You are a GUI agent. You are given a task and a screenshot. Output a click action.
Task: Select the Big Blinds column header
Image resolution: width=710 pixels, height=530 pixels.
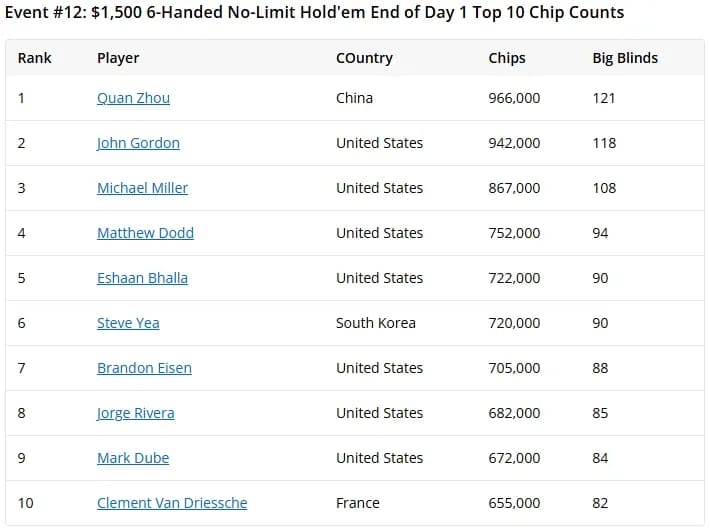(x=625, y=58)
